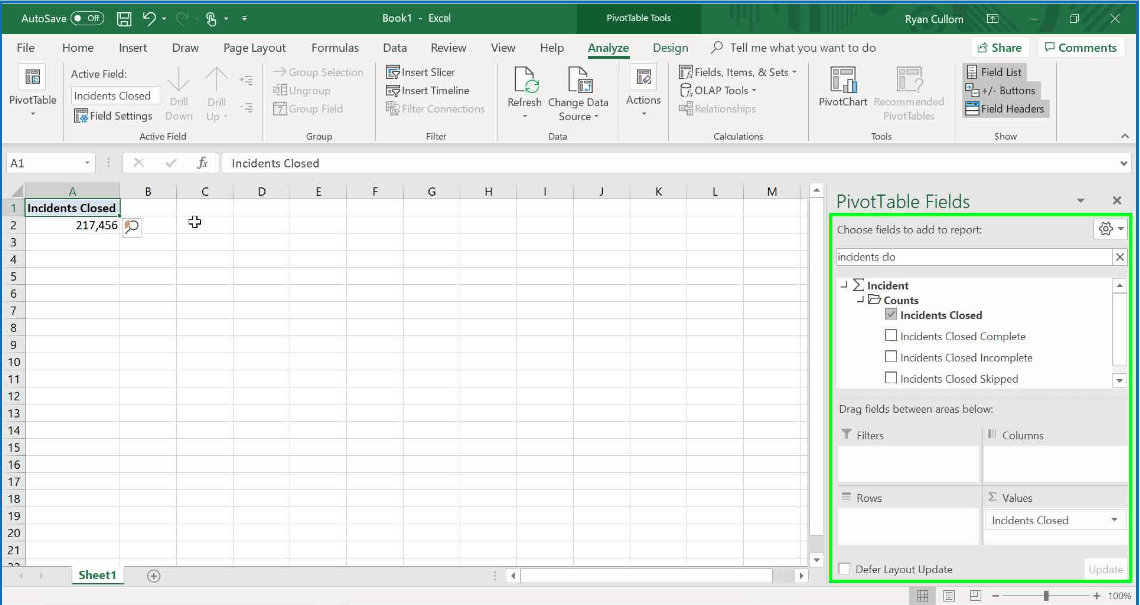The width and height of the screenshot is (1140, 605).
Task: Click the Save icon in title bar
Action: tap(124, 18)
